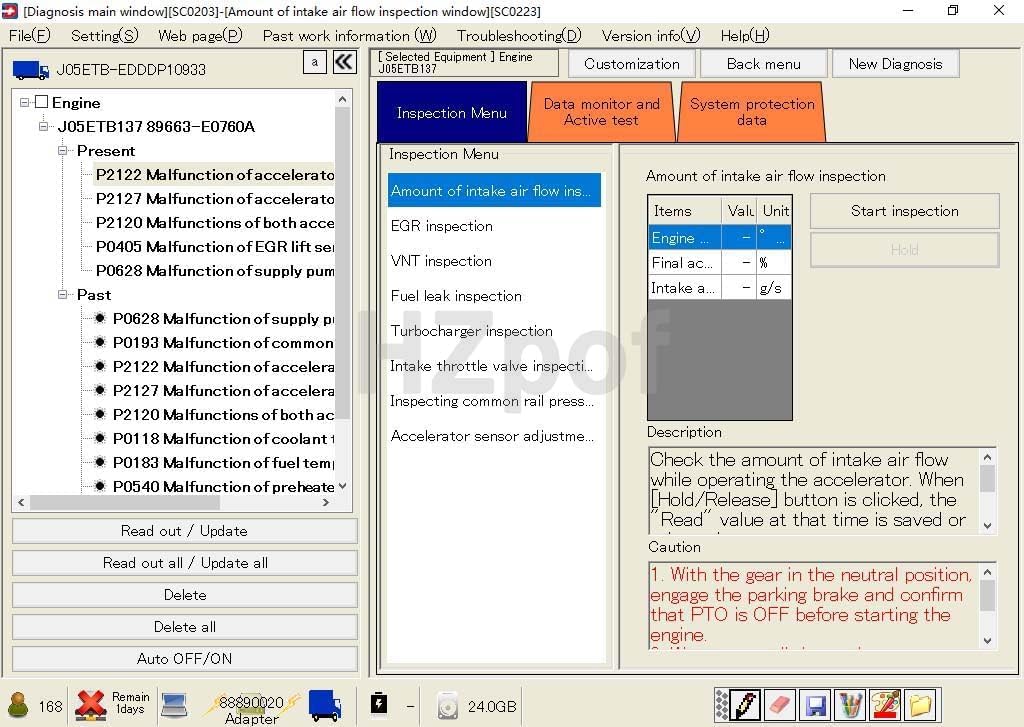
Task: Open the yellow folder icon in bottom toolbar
Action: [919, 705]
